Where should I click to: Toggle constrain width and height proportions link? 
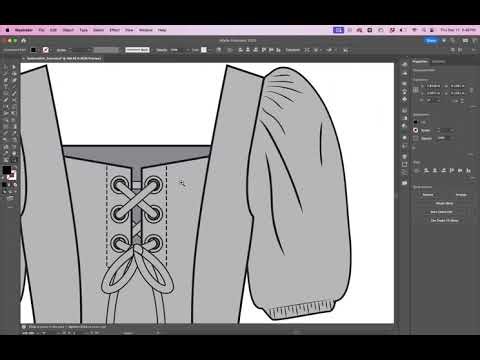471,90
